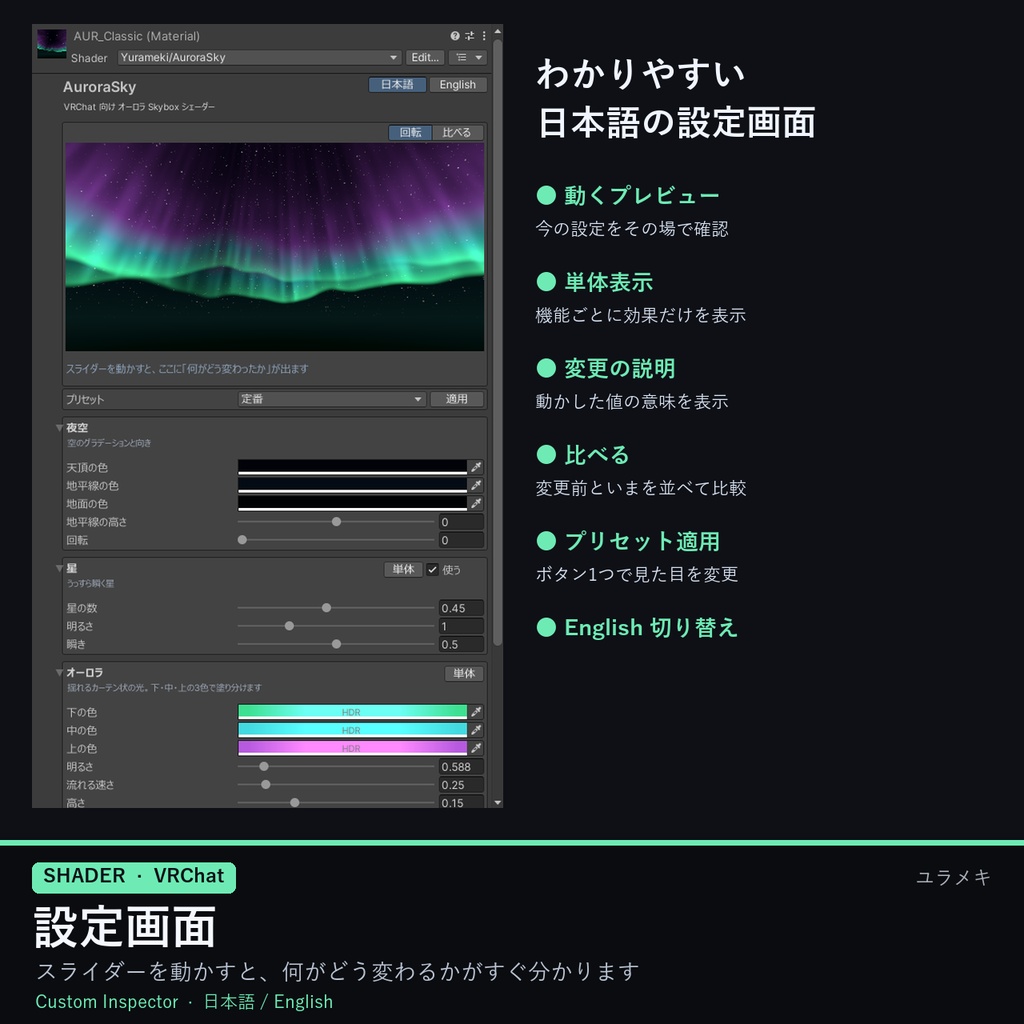Click the 星の数 slider
This screenshot has width=1024, height=1024.
336,608
